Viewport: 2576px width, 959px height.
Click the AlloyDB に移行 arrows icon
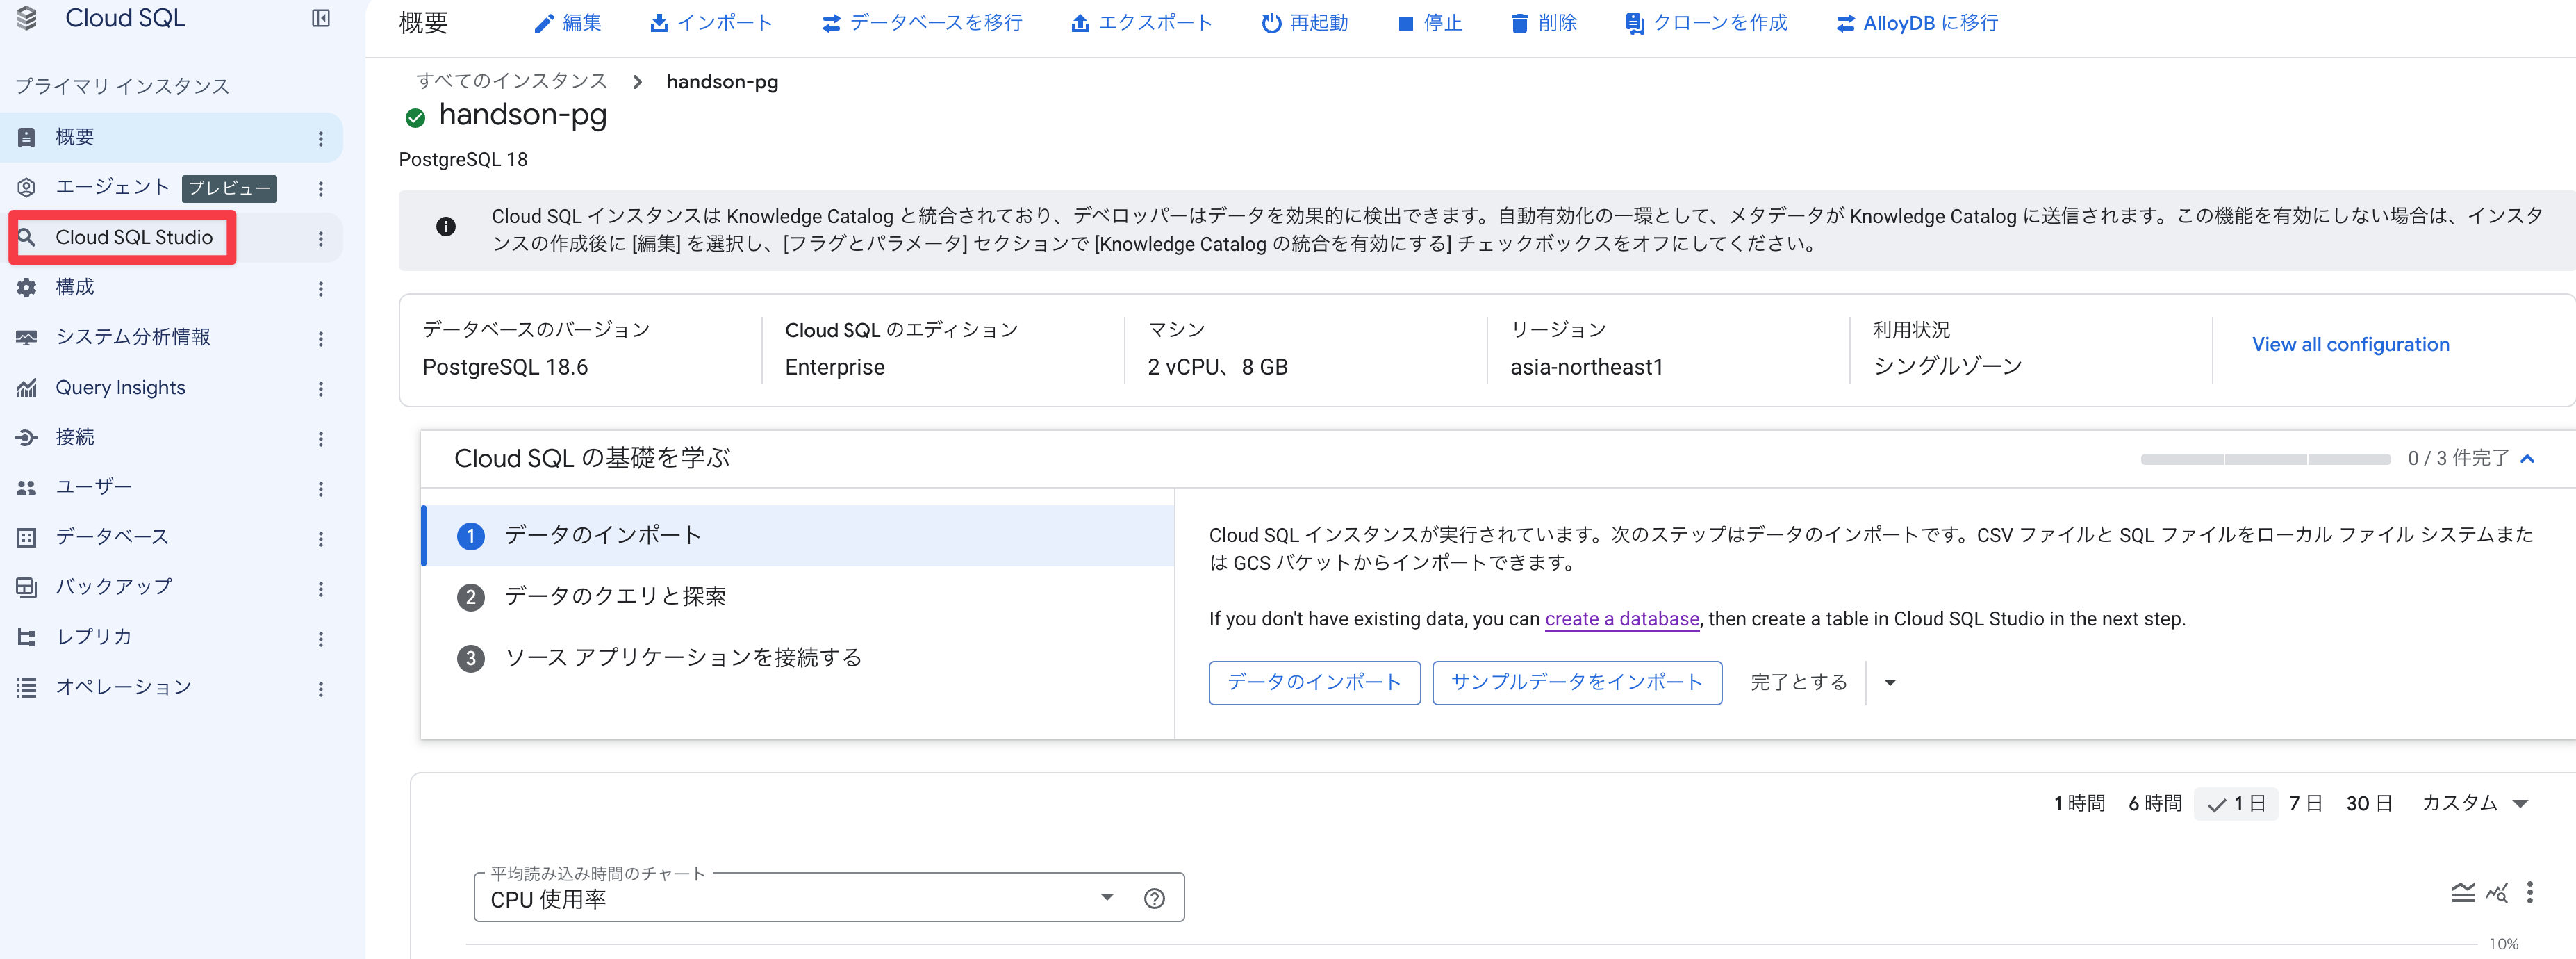1845,23
